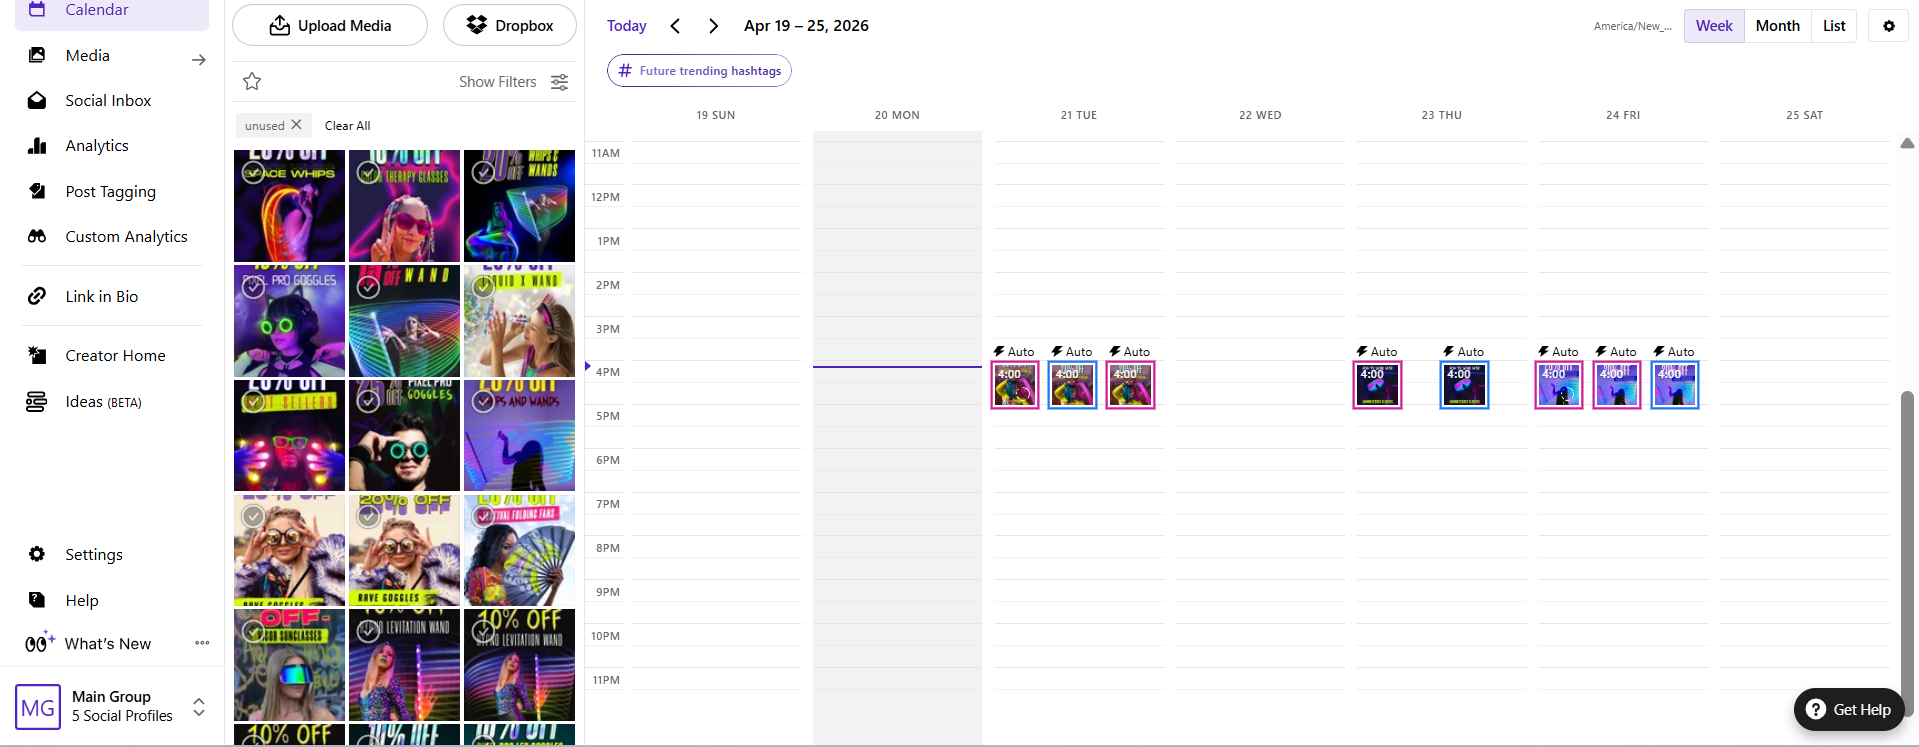Viewport: 1919px width, 747px height.
Task: Click the Show Filters sliders icon
Action: coord(560,82)
